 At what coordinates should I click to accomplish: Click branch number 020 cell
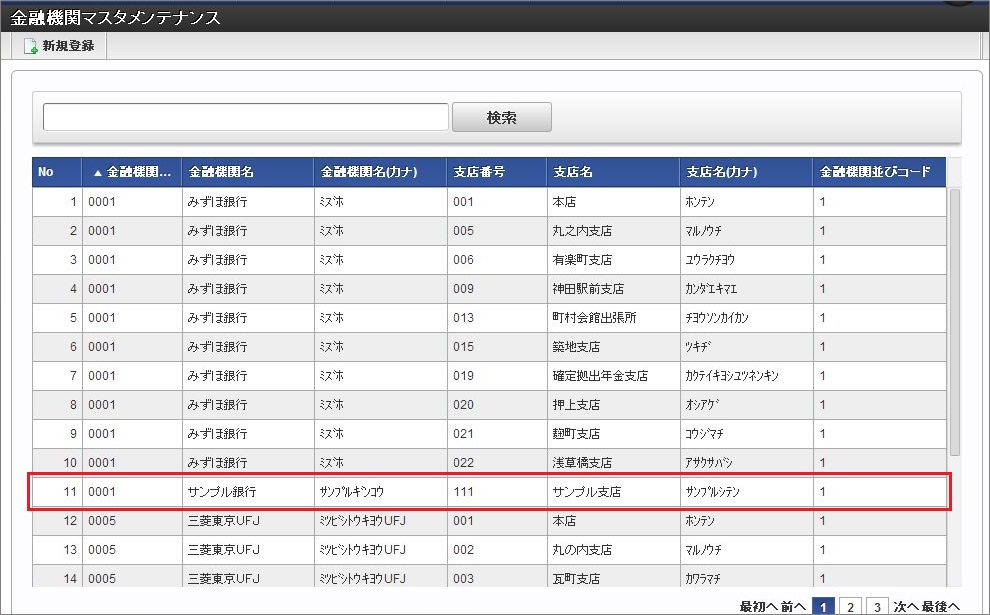pos(497,405)
